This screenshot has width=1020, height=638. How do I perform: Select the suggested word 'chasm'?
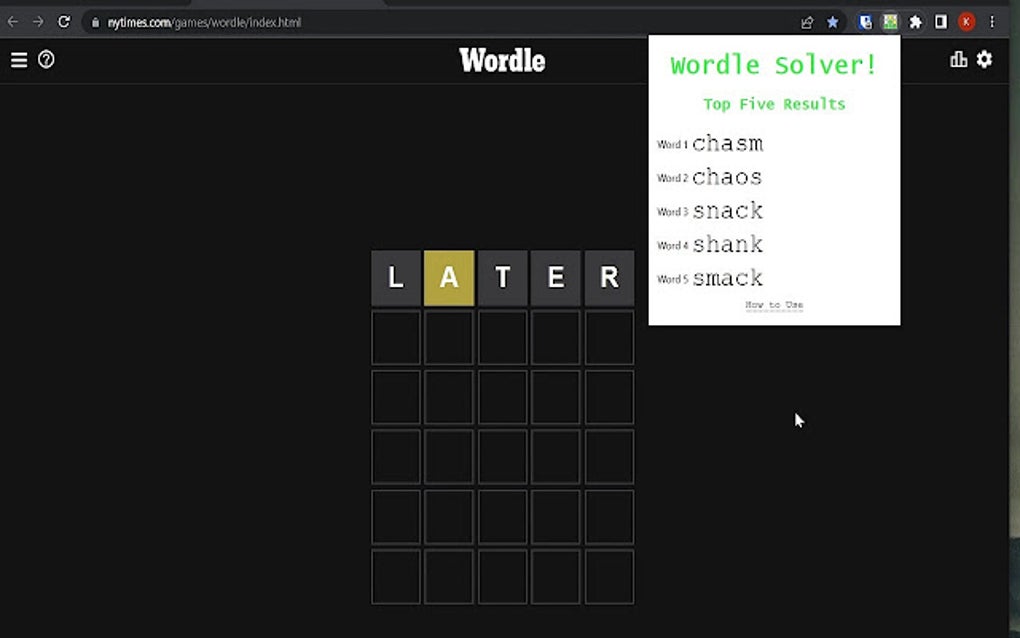727,143
